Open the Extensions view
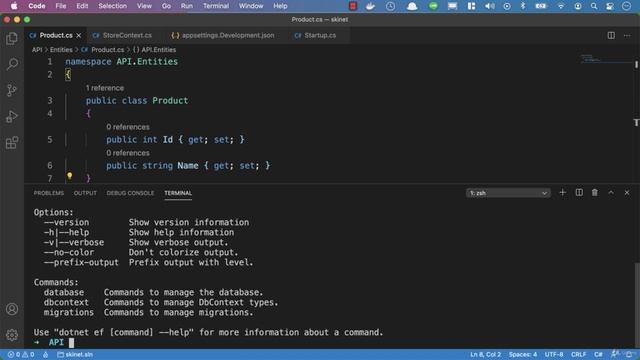The width and height of the screenshot is (640, 360). tap(12, 143)
